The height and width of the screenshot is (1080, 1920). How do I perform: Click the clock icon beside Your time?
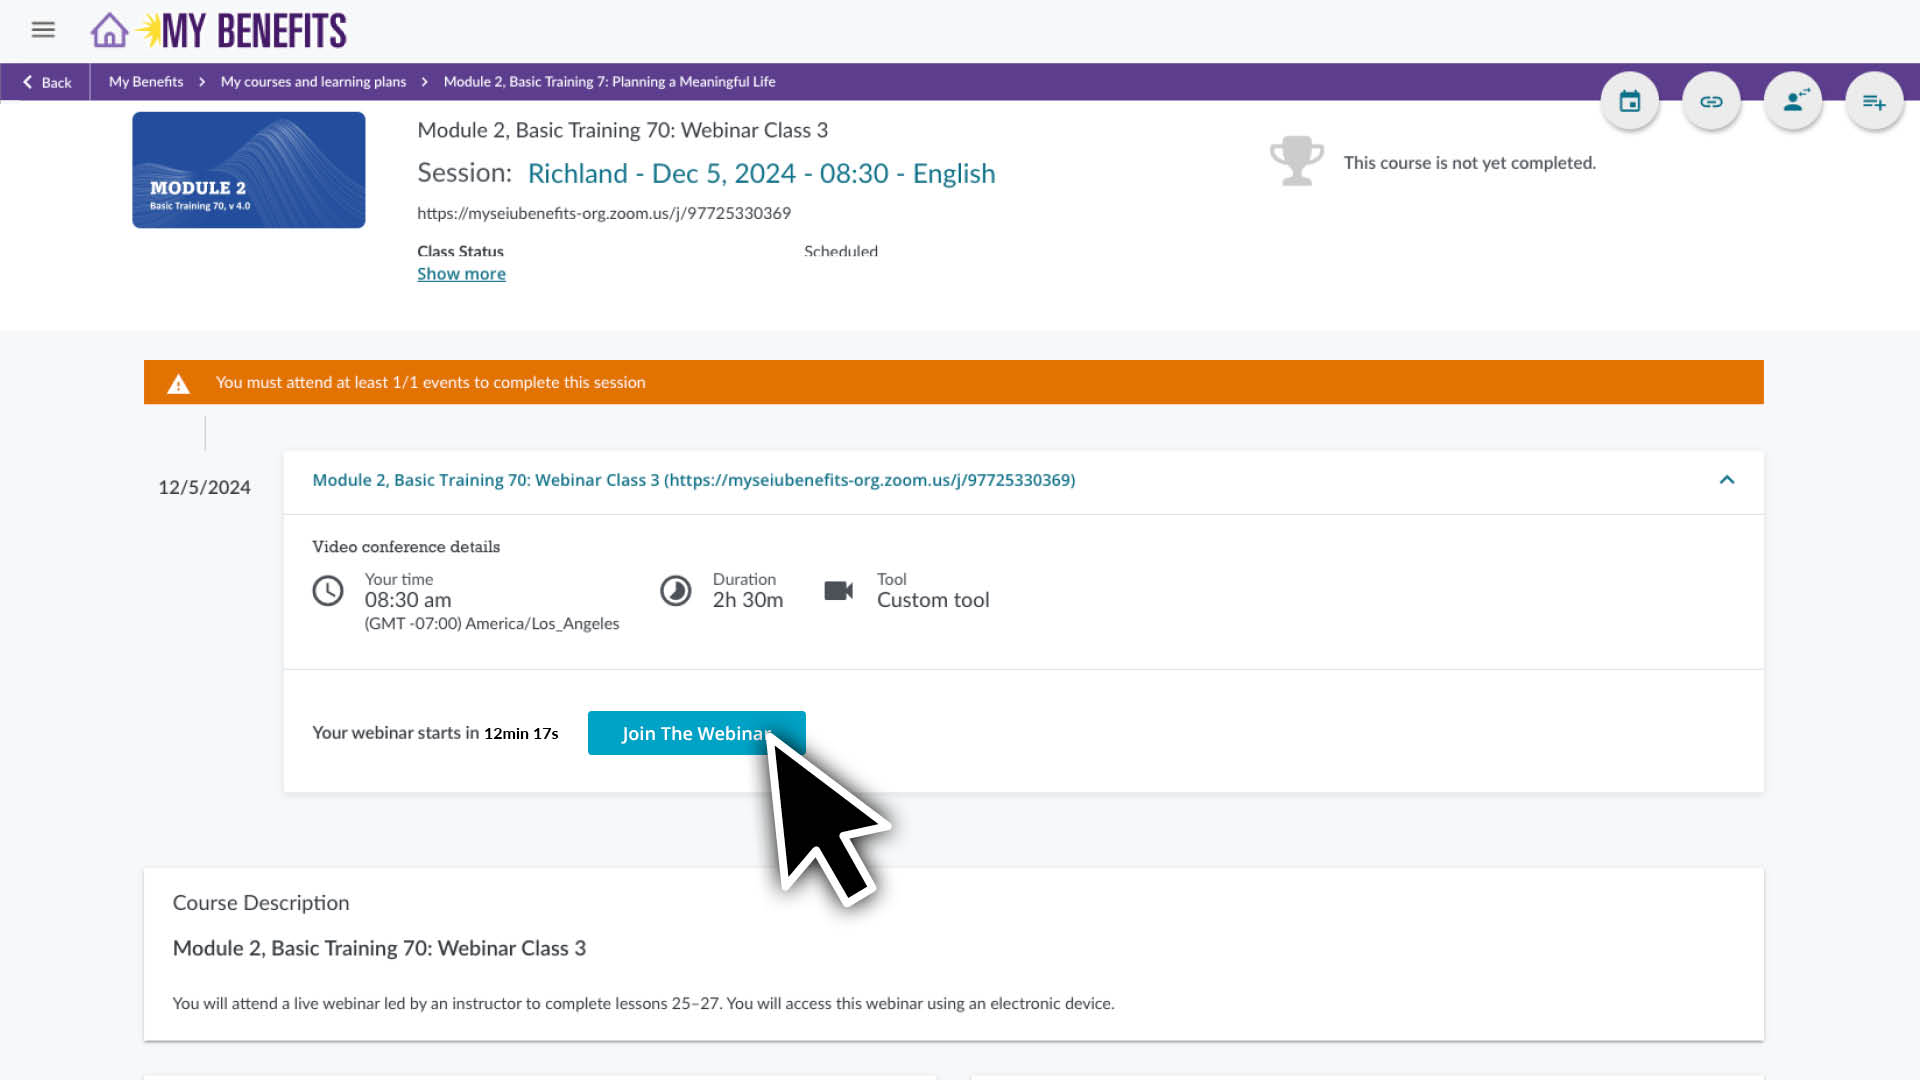pos(328,590)
